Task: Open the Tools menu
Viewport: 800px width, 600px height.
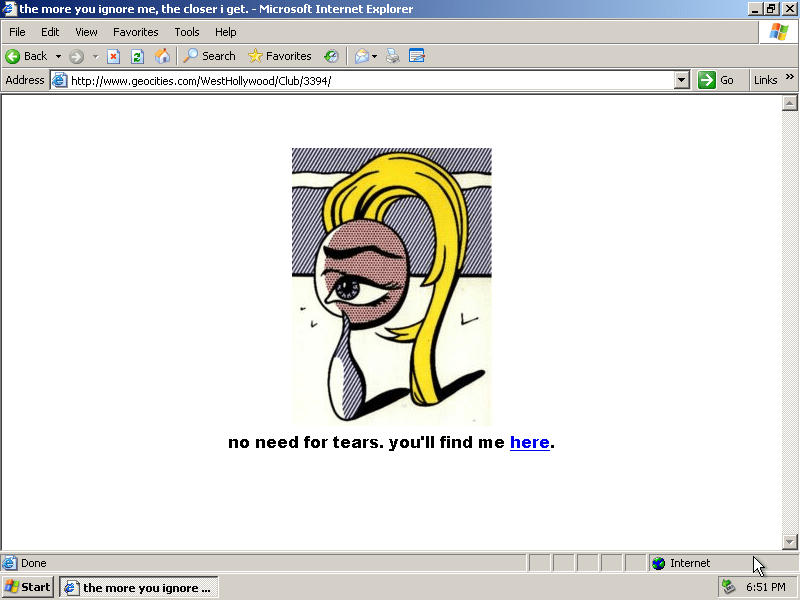Action: pos(187,32)
